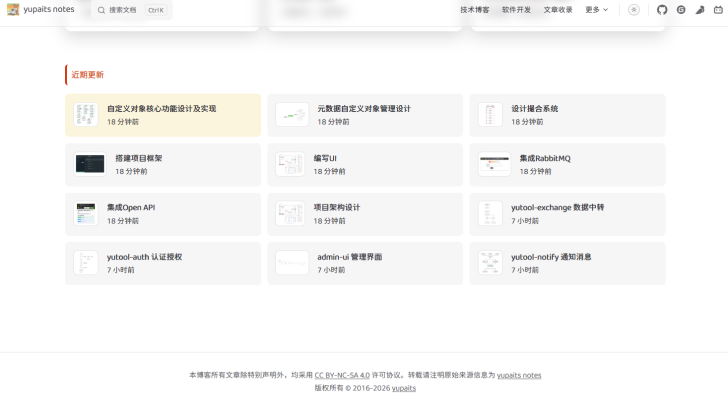The height and width of the screenshot is (399, 728).
Task: Click the dark thumbnail of 搭建项目框架
Action: tap(90, 164)
